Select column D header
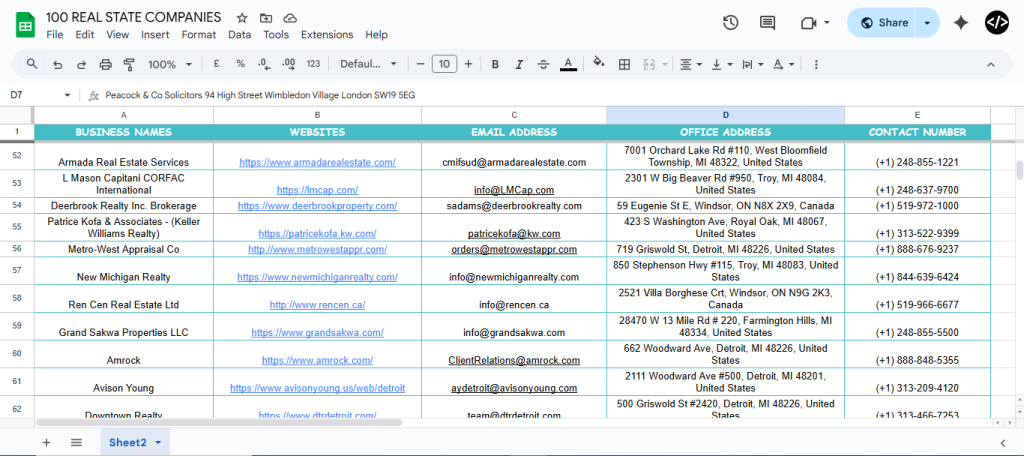 pos(725,115)
